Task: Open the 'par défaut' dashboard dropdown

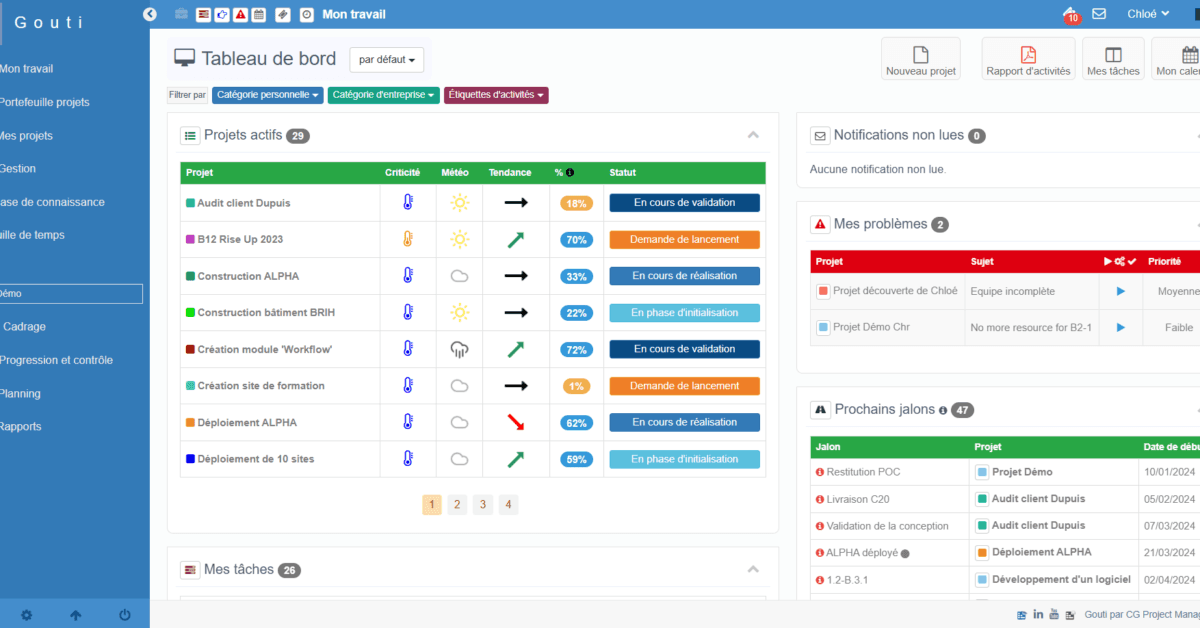Action: click(387, 60)
